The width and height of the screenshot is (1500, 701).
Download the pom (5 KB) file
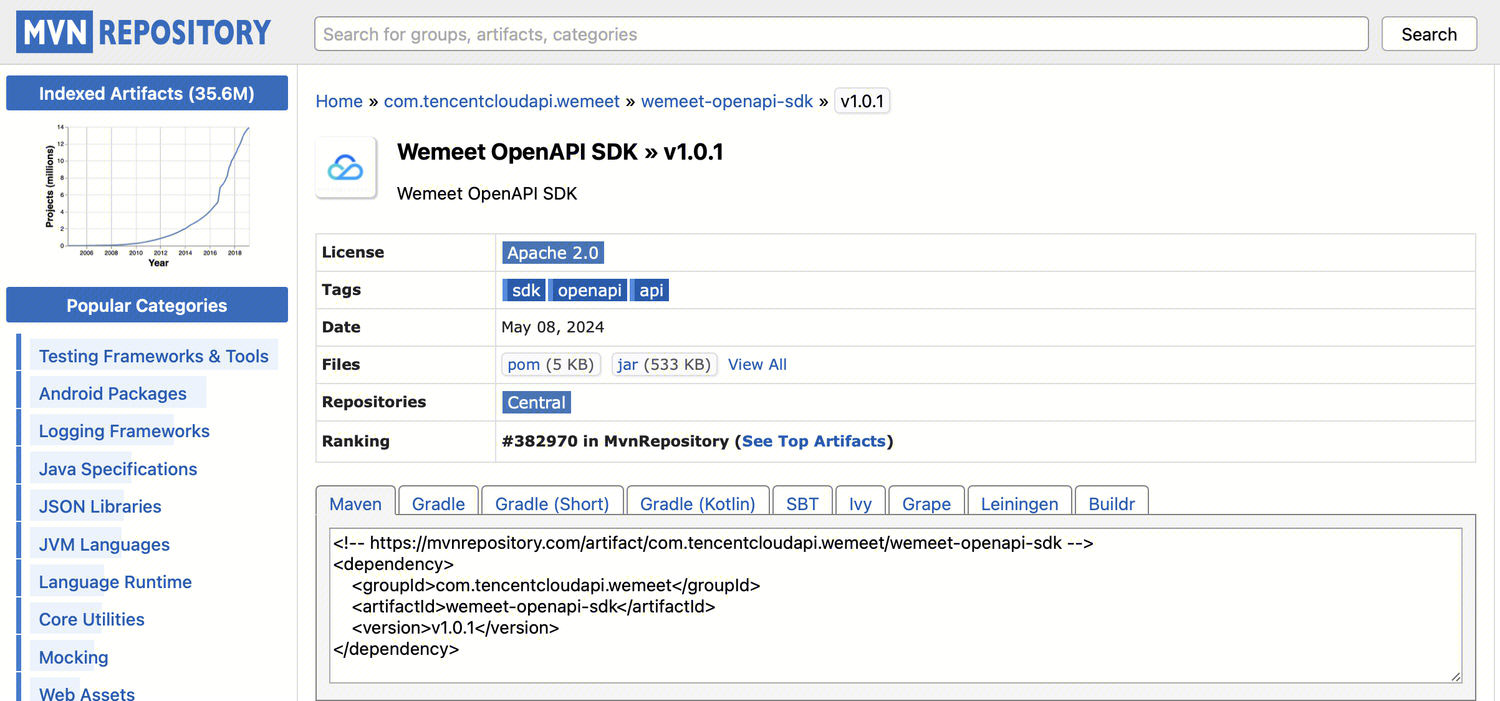click(550, 364)
